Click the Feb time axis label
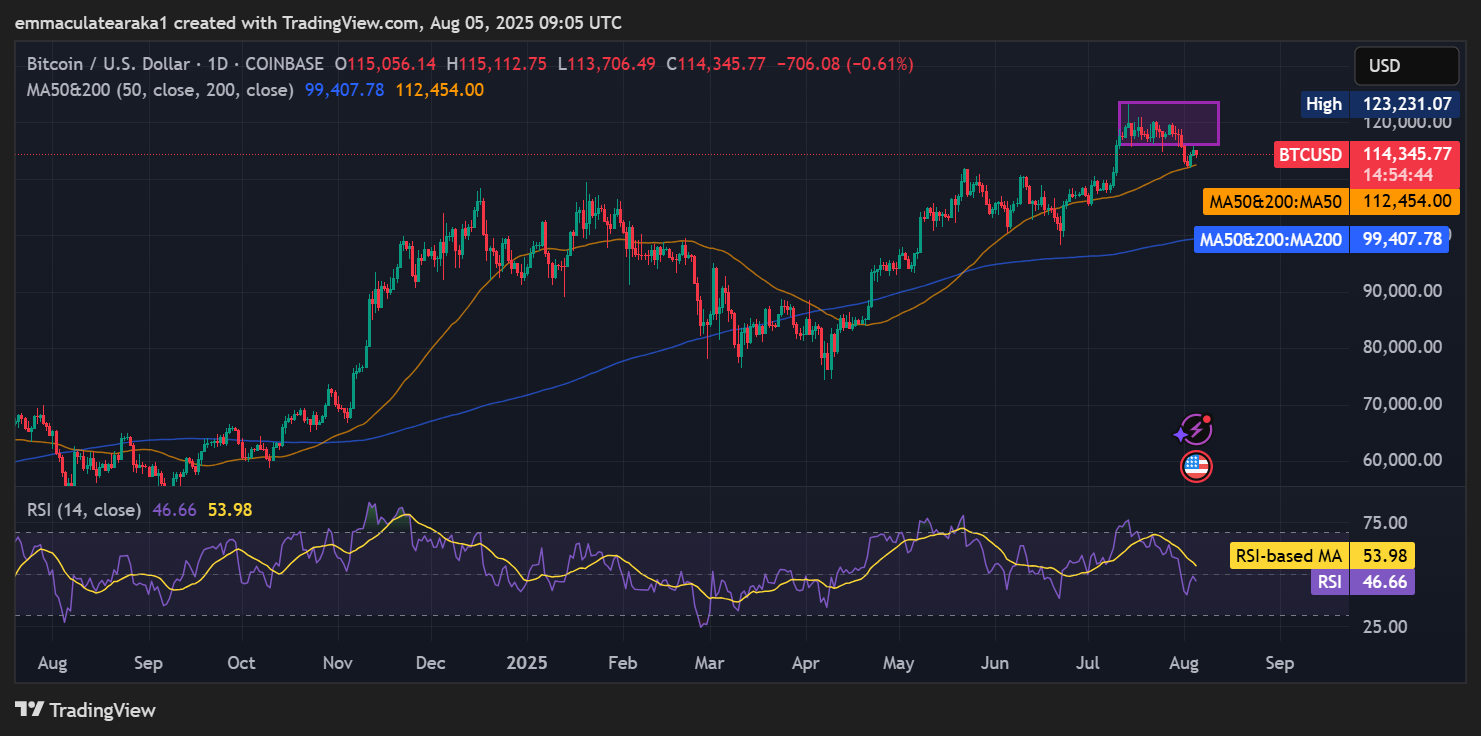 point(623,663)
